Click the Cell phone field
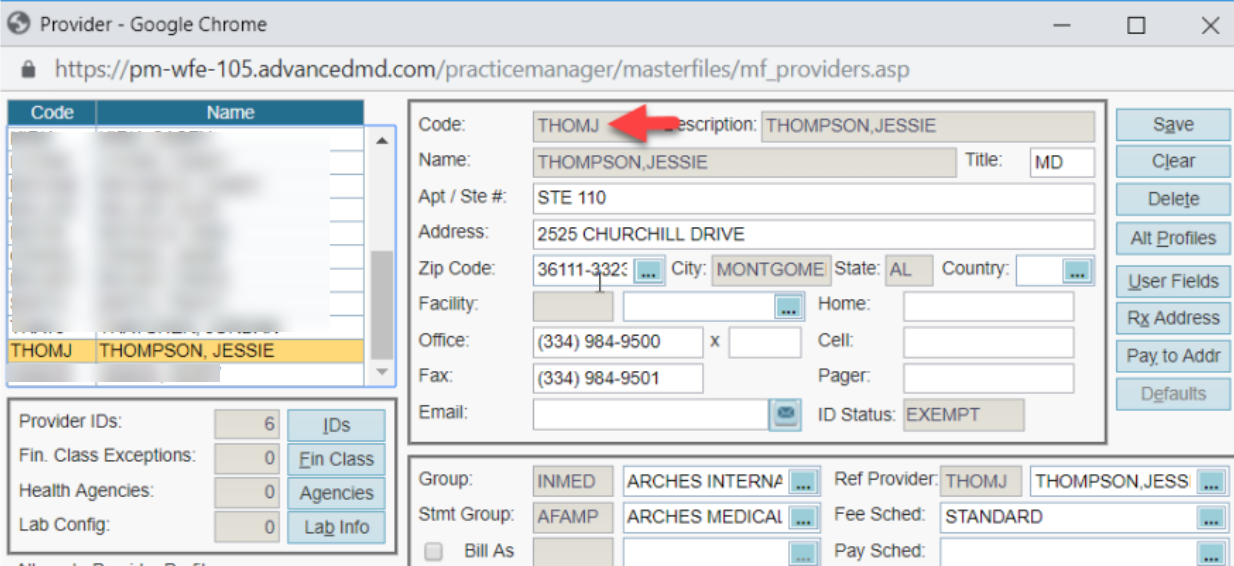The width and height of the screenshot is (1234, 566). coord(989,342)
